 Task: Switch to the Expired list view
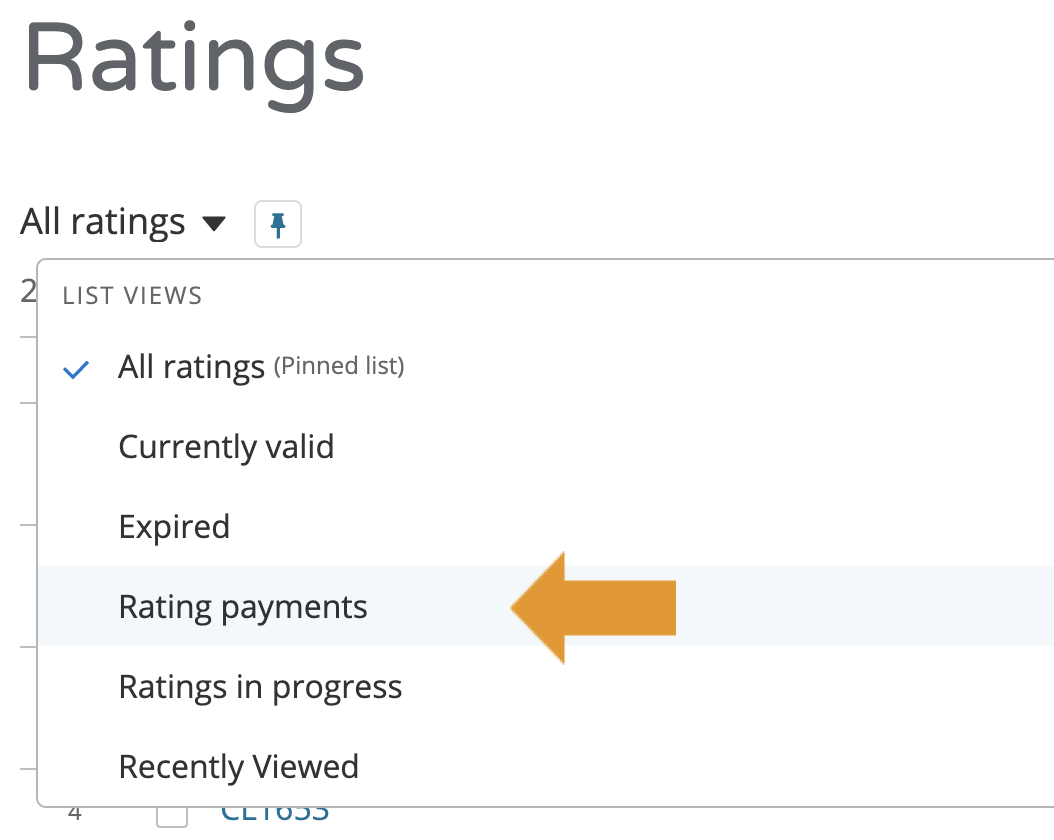(x=174, y=527)
